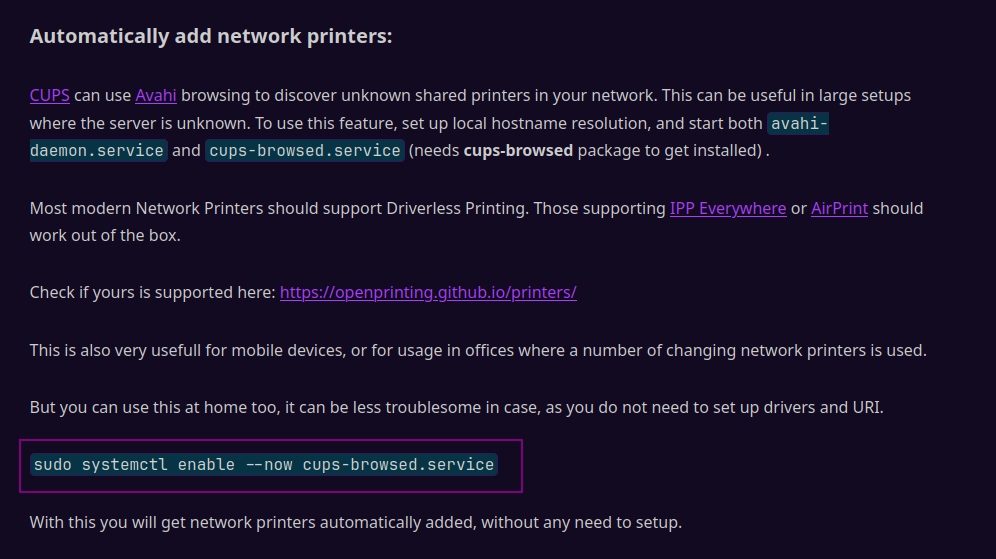Screen dimensions: 996x559
Task: Click the 'Driverless Printing' phrase
Action: click(x=455, y=208)
